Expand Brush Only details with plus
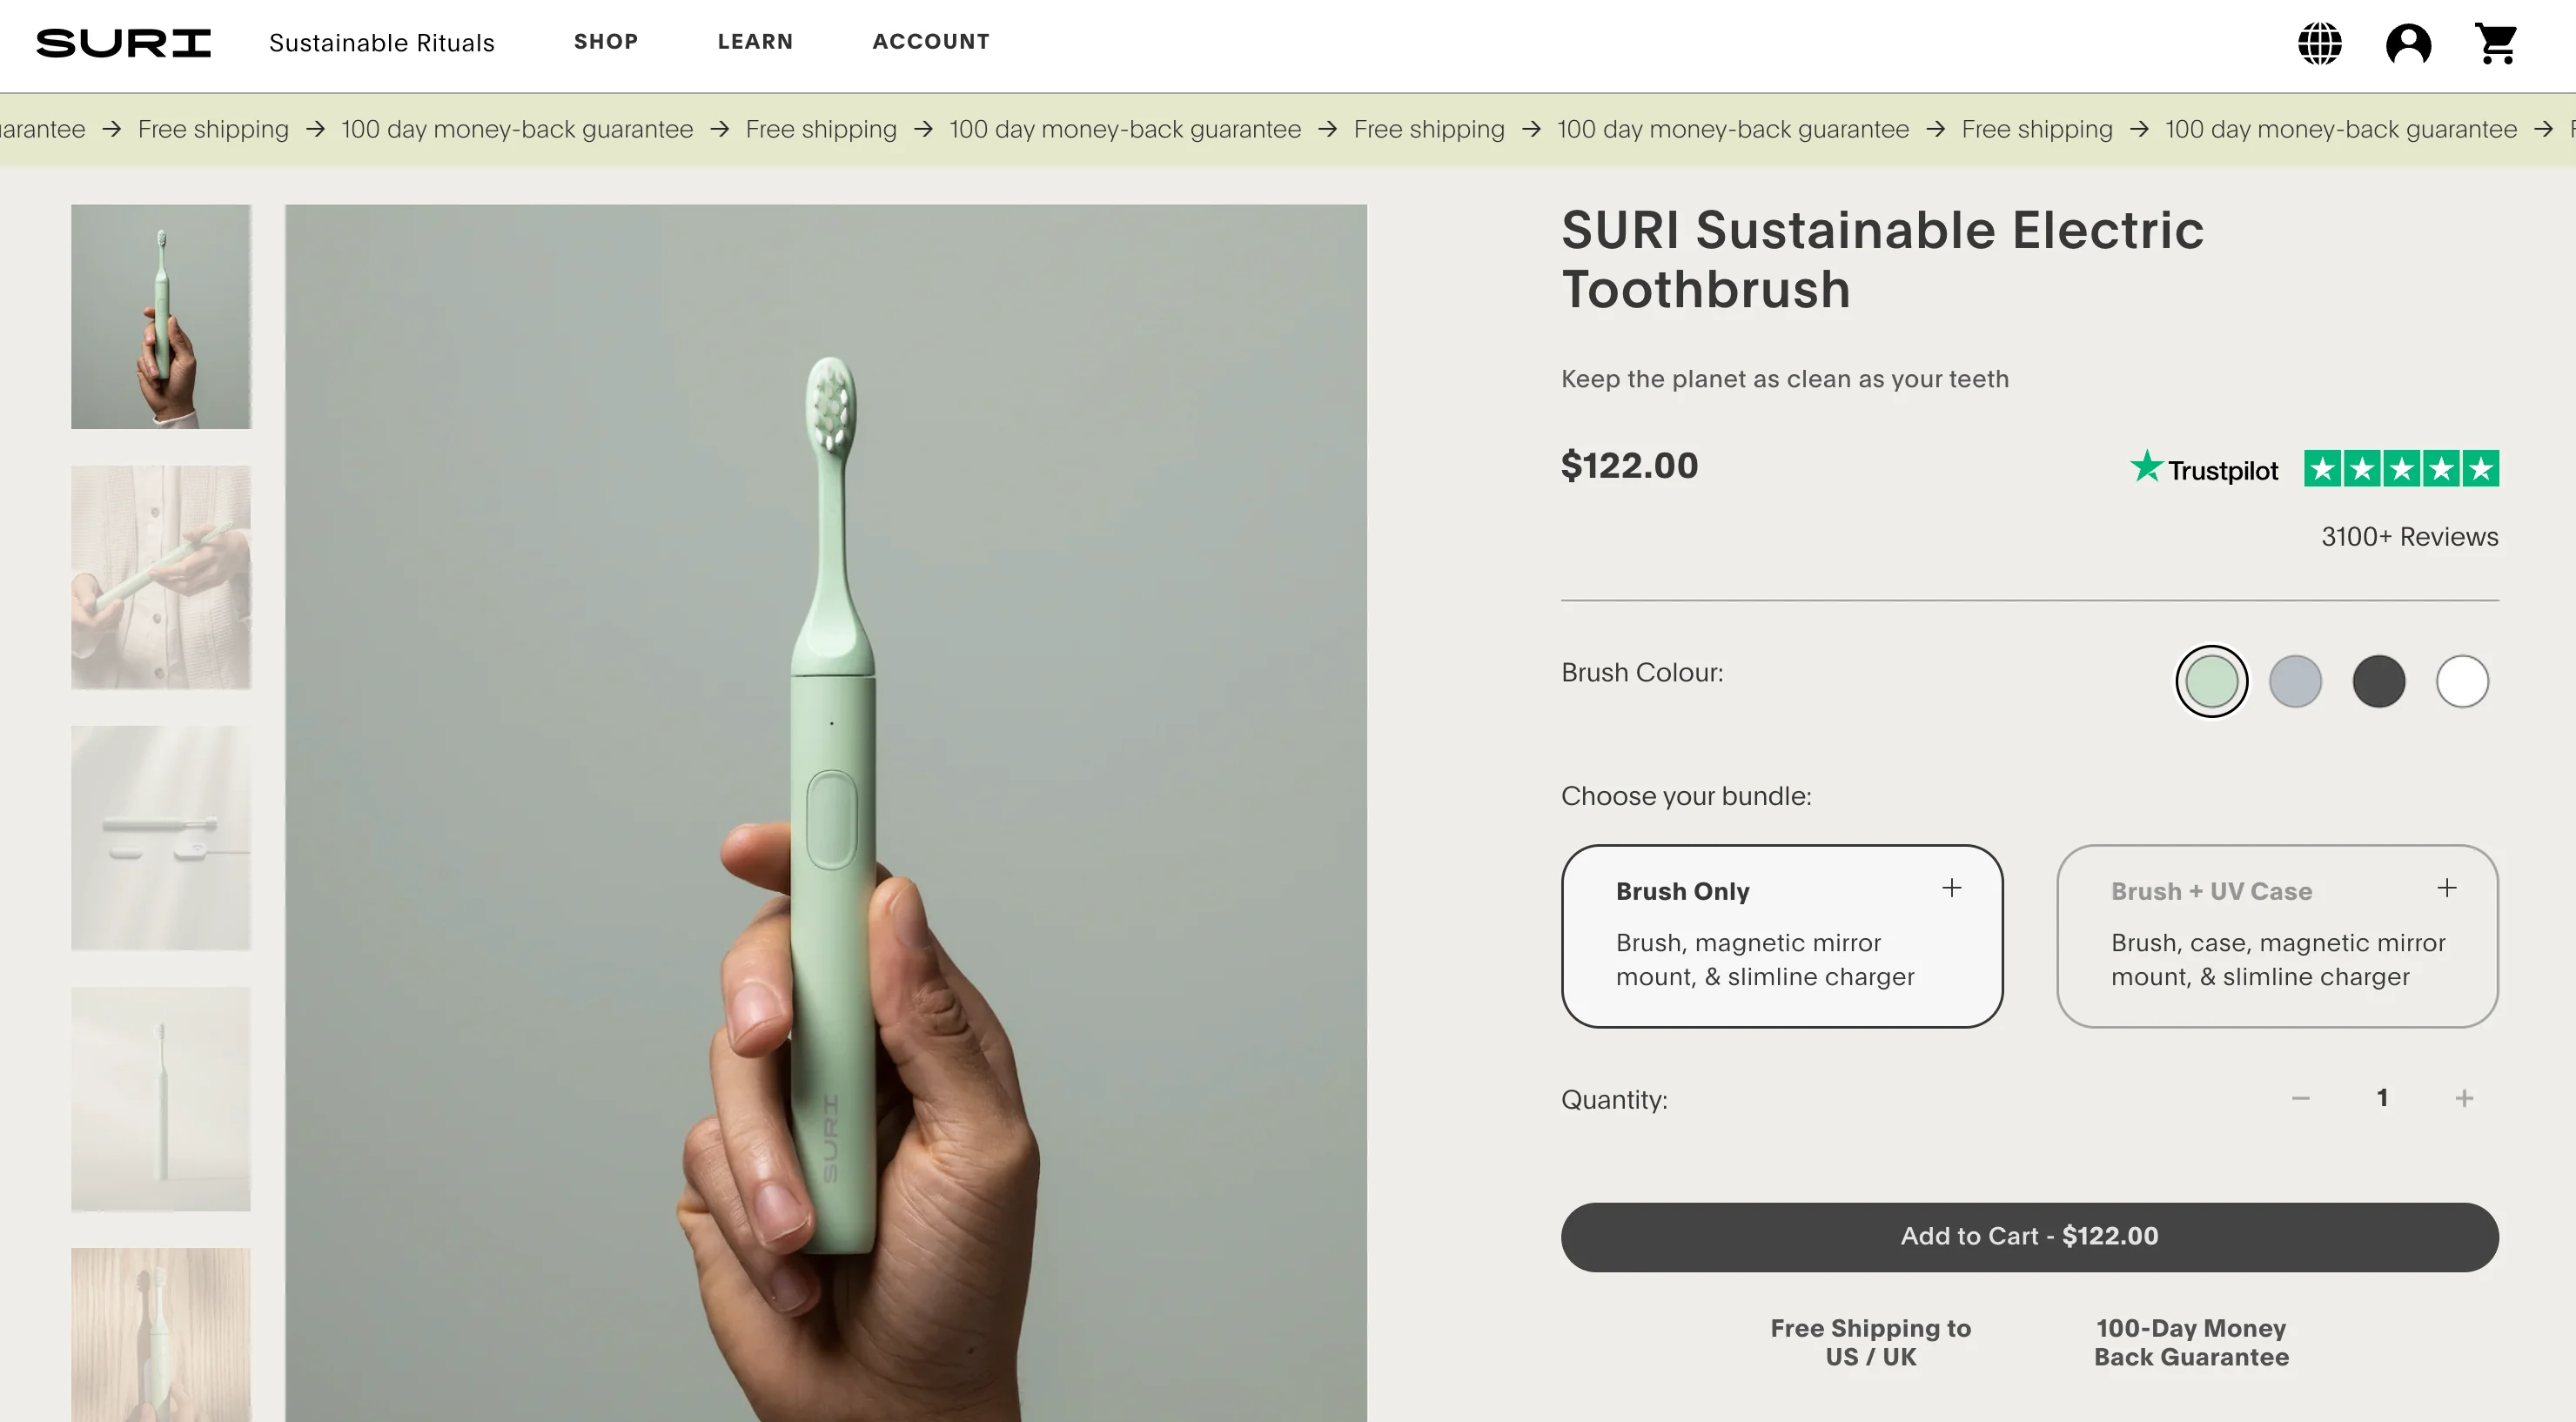2576x1422 pixels. (x=1951, y=888)
